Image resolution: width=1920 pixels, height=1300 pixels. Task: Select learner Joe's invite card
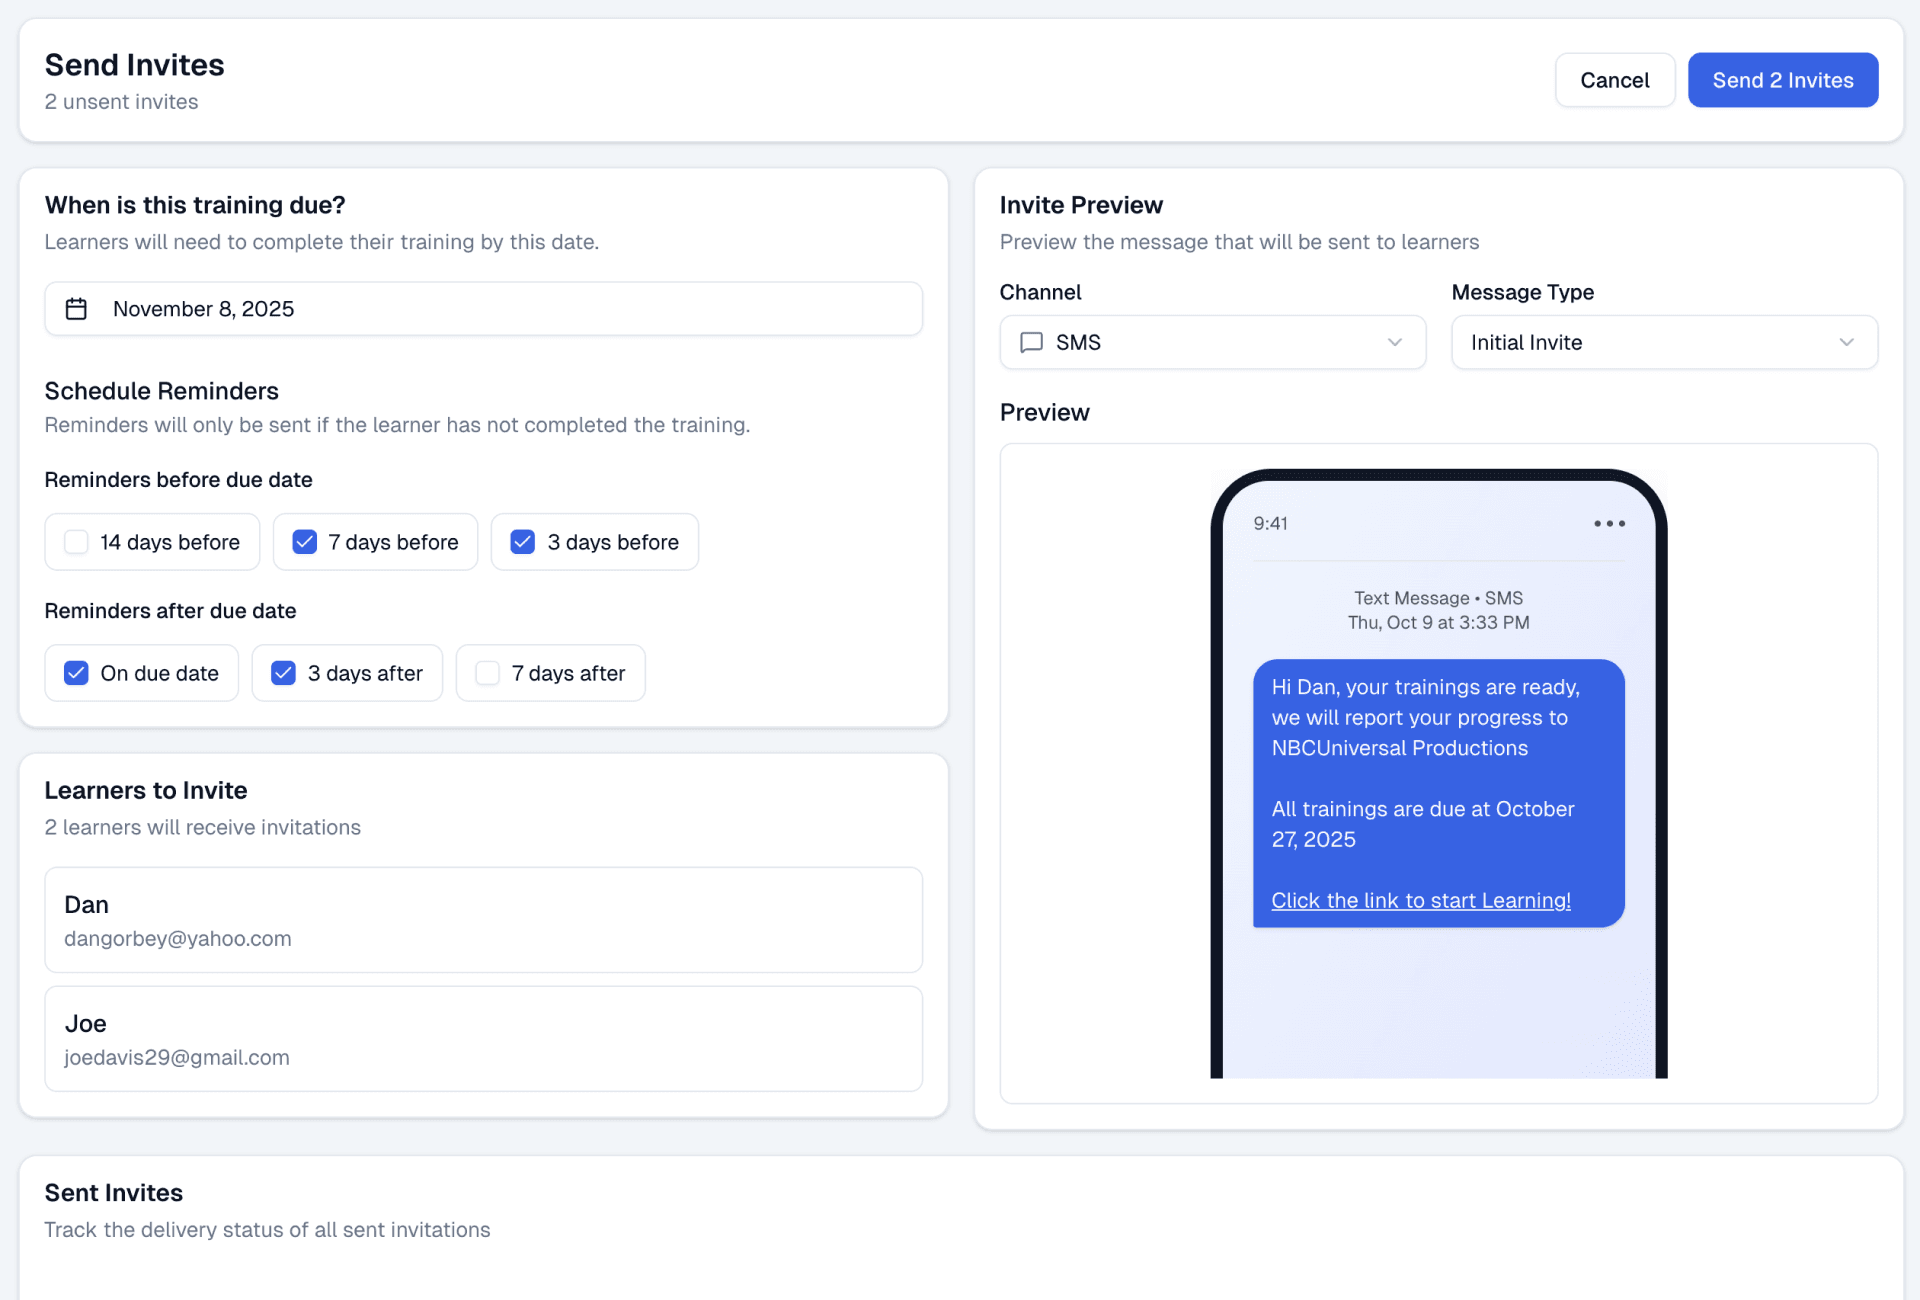coord(483,1039)
